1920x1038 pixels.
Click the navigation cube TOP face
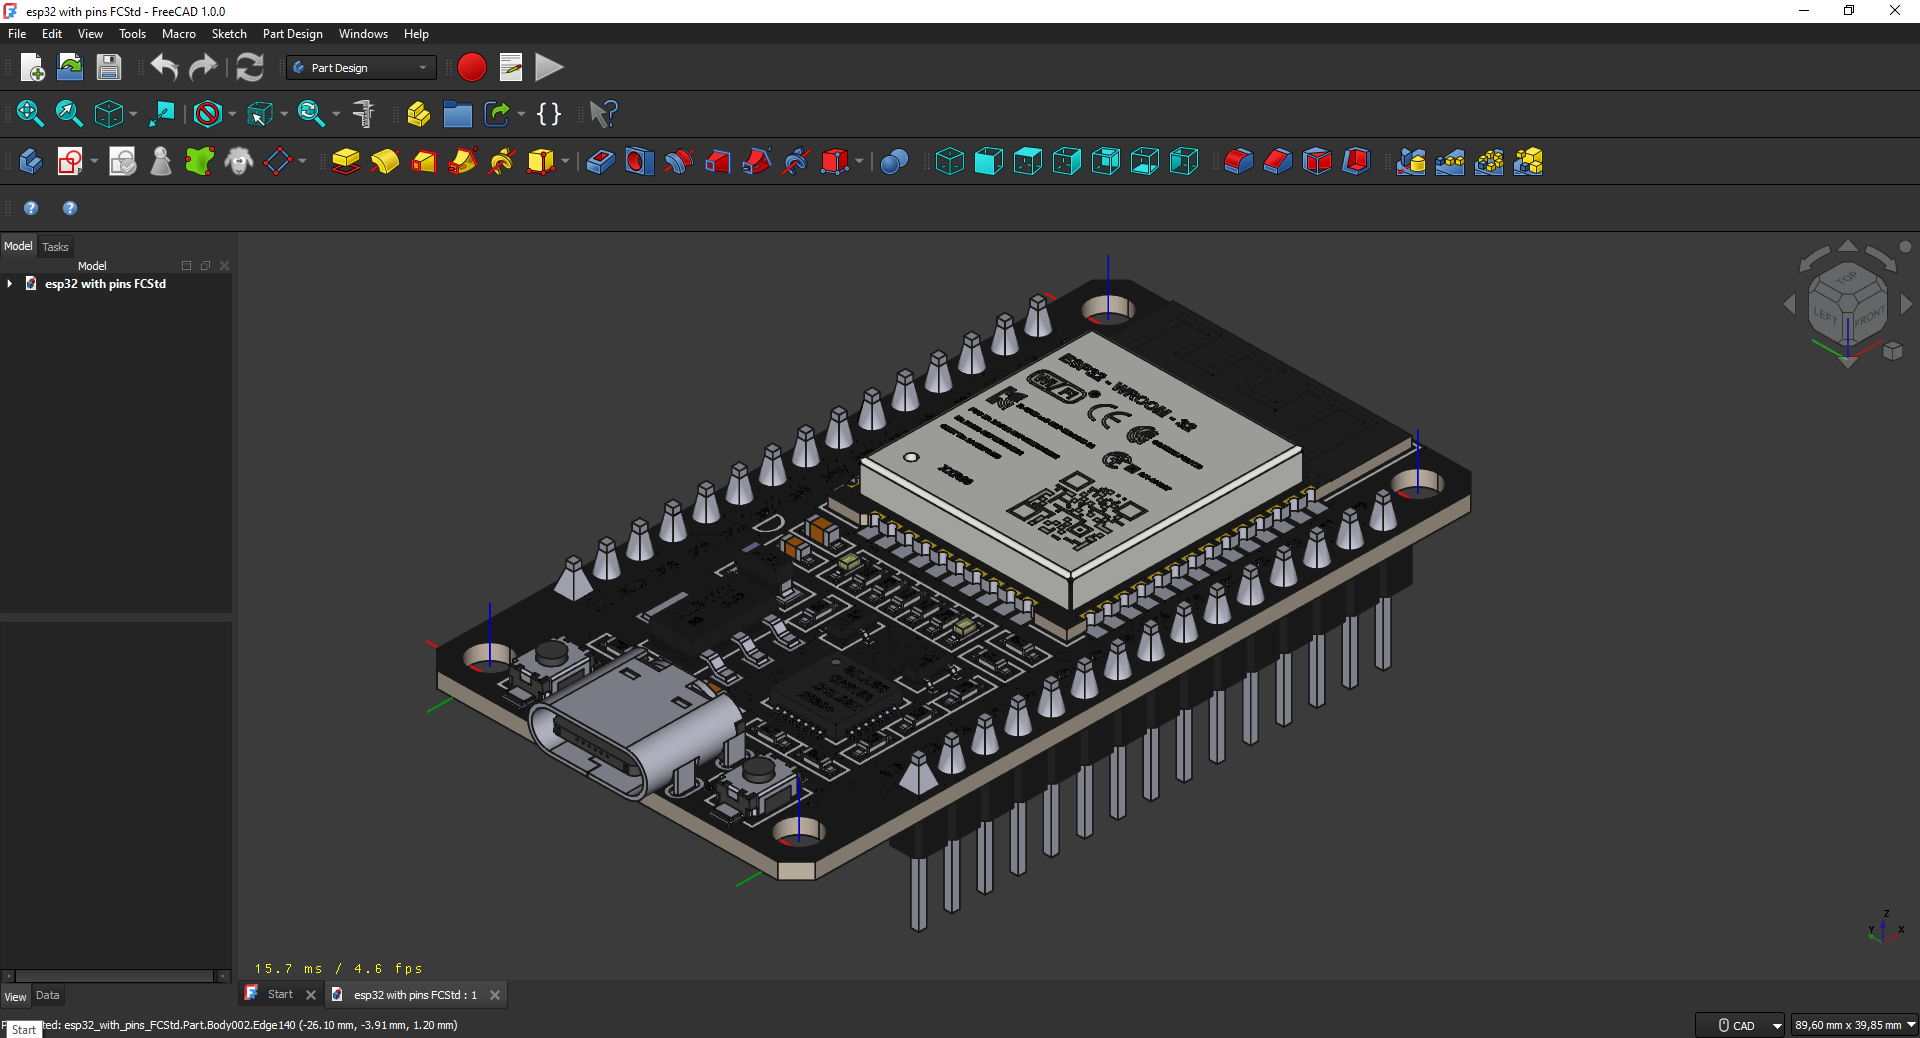1847,277
